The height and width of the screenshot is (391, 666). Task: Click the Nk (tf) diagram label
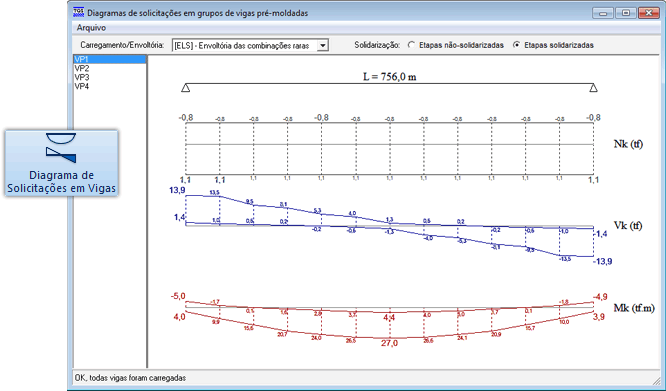(x=629, y=144)
